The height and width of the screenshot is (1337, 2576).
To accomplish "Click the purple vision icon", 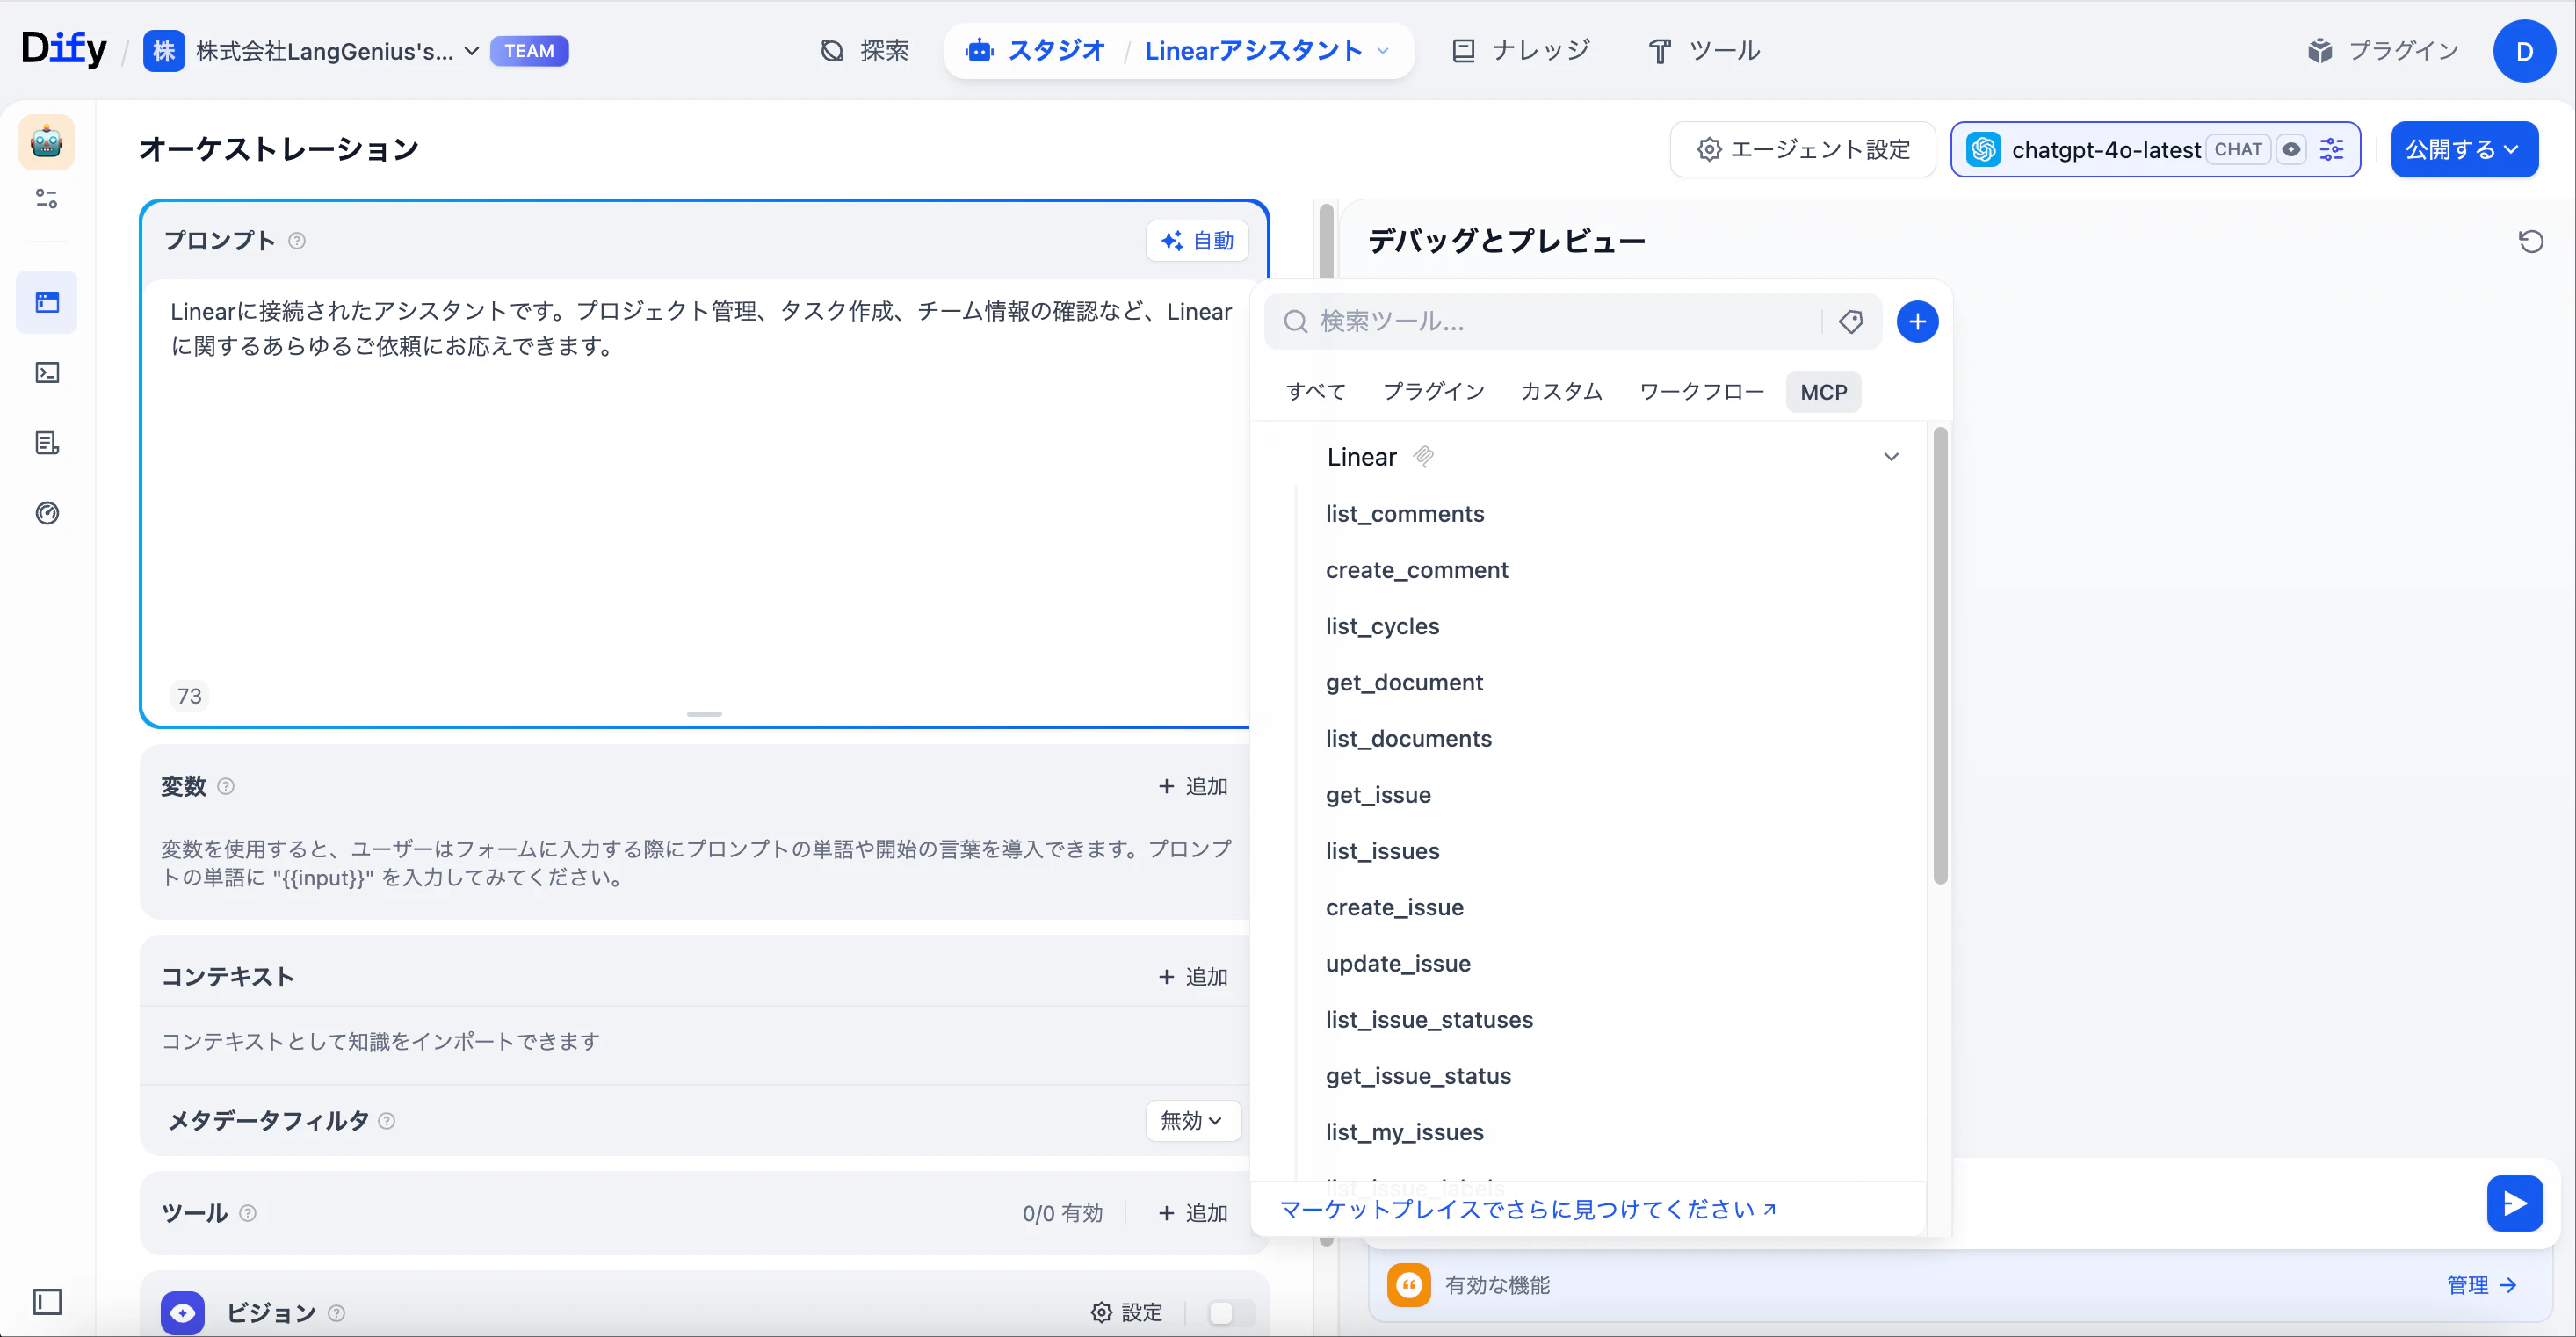I will pos(183,1312).
